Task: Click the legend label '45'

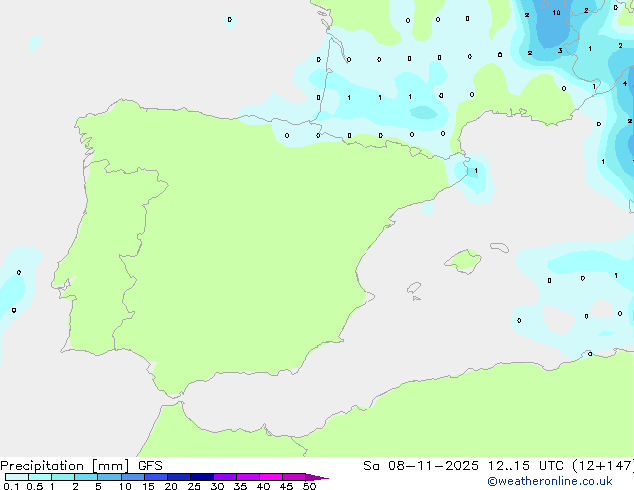Action: (x=286, y=486)
